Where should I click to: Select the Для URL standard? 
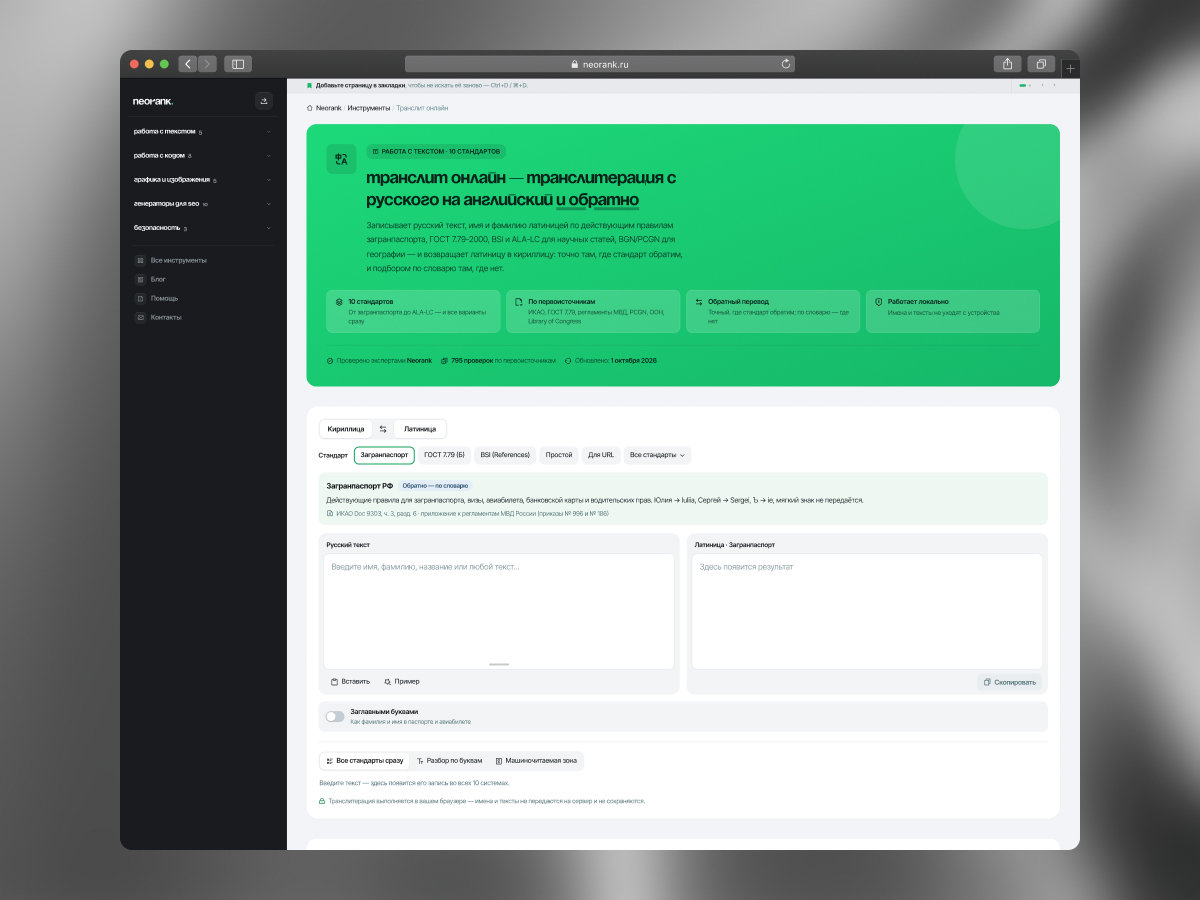(x=601, y=455)
